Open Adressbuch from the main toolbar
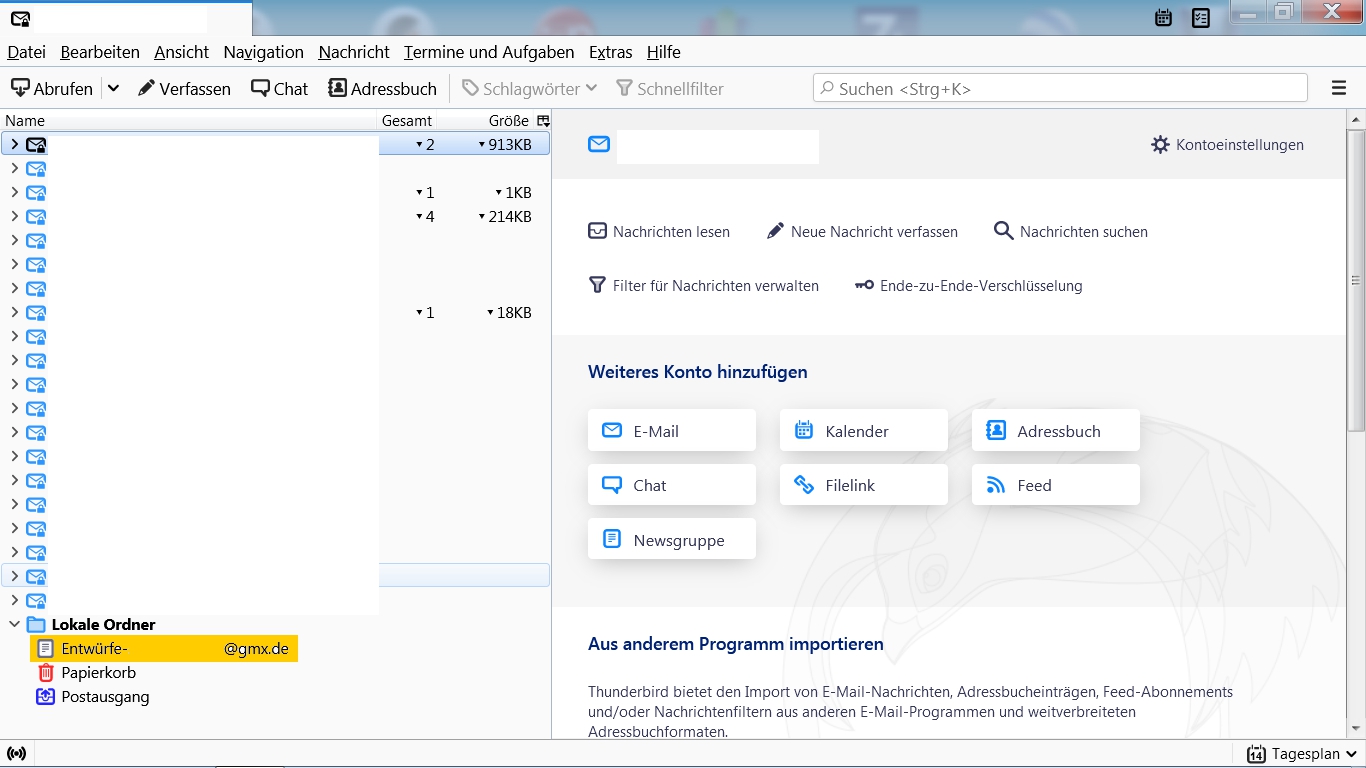This screenshot has height=768, width=1366. click(x=383, y=88)
